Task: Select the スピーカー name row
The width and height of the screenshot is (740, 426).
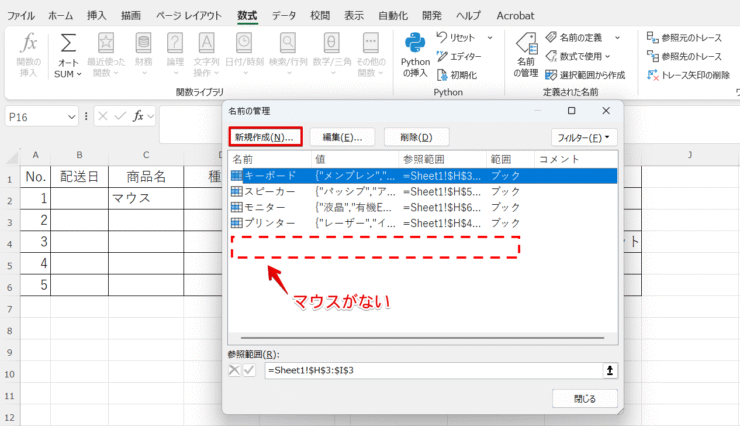Action: [x=423, y=192]
